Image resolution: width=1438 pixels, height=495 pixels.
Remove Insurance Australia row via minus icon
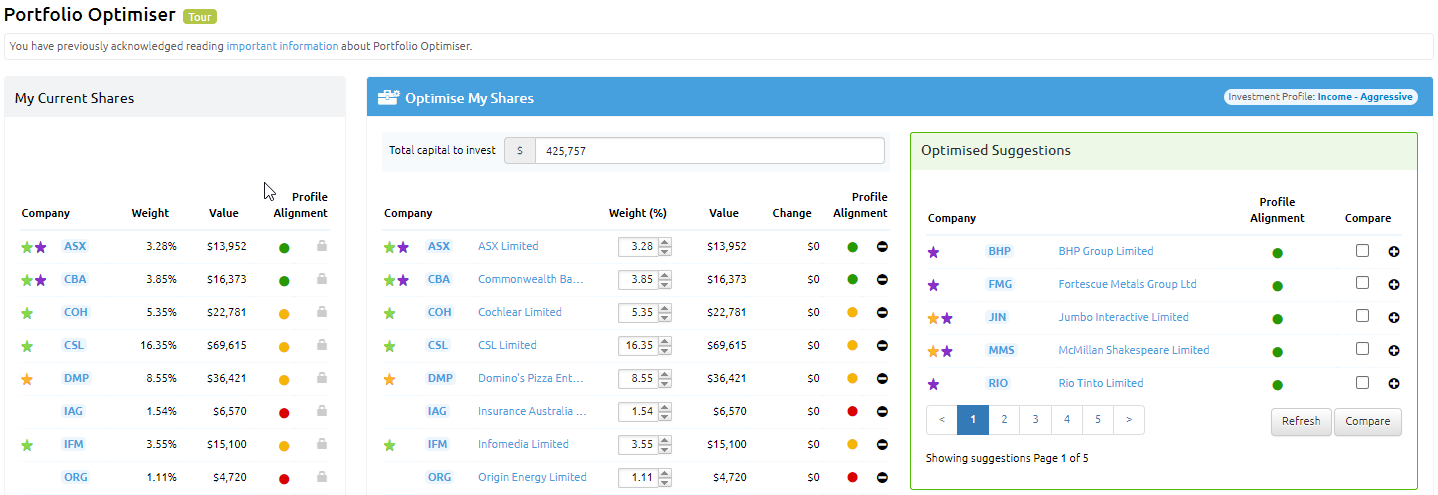click(882, 412)
